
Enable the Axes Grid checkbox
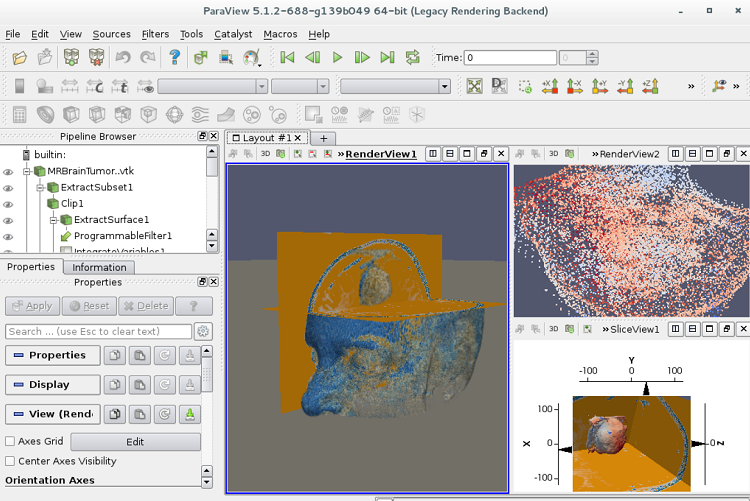10,441
